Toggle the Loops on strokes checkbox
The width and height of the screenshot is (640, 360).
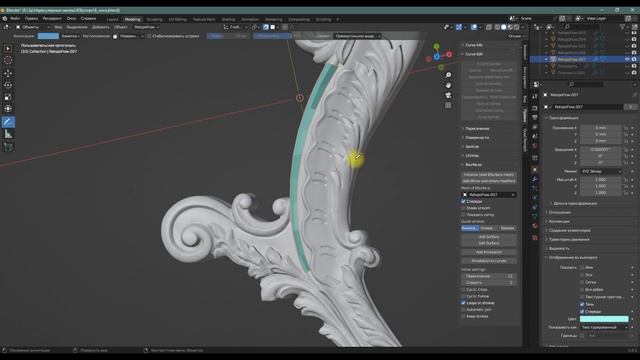(x=463, y=303)
